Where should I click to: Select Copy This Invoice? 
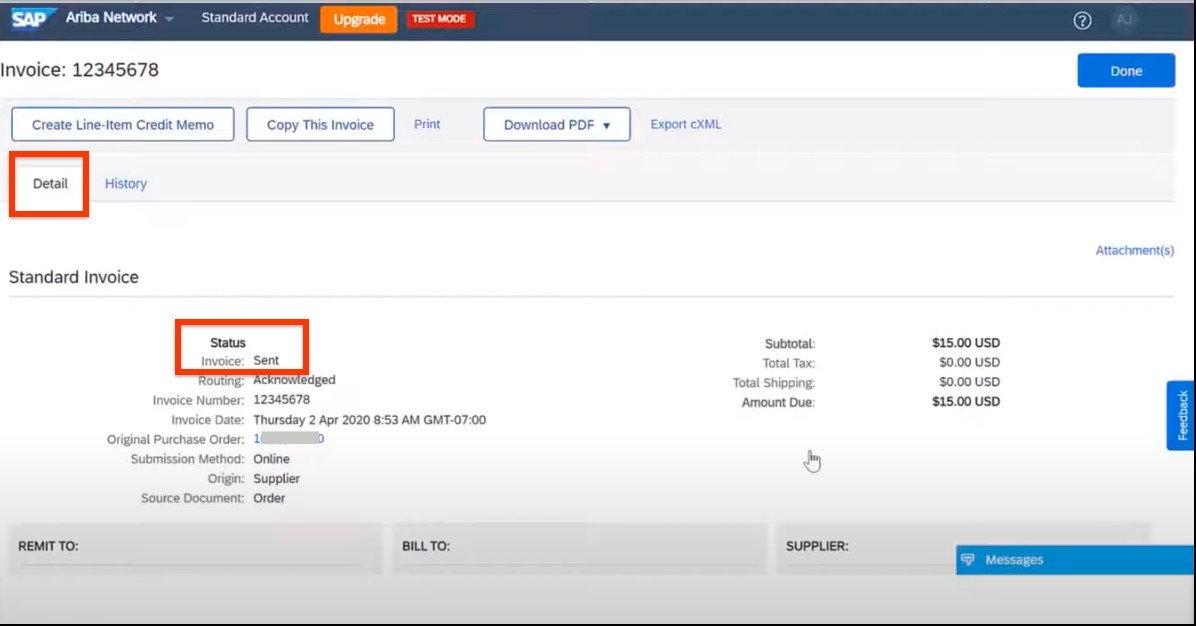click(320, 124)
